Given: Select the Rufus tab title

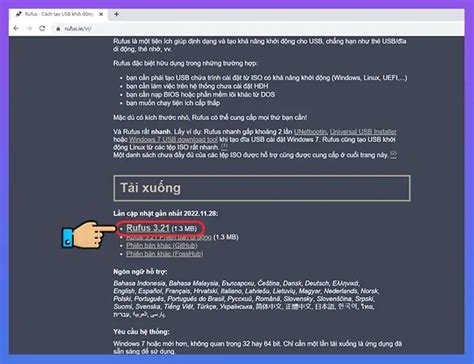Looking at the screenshot, I should point(59,14).
